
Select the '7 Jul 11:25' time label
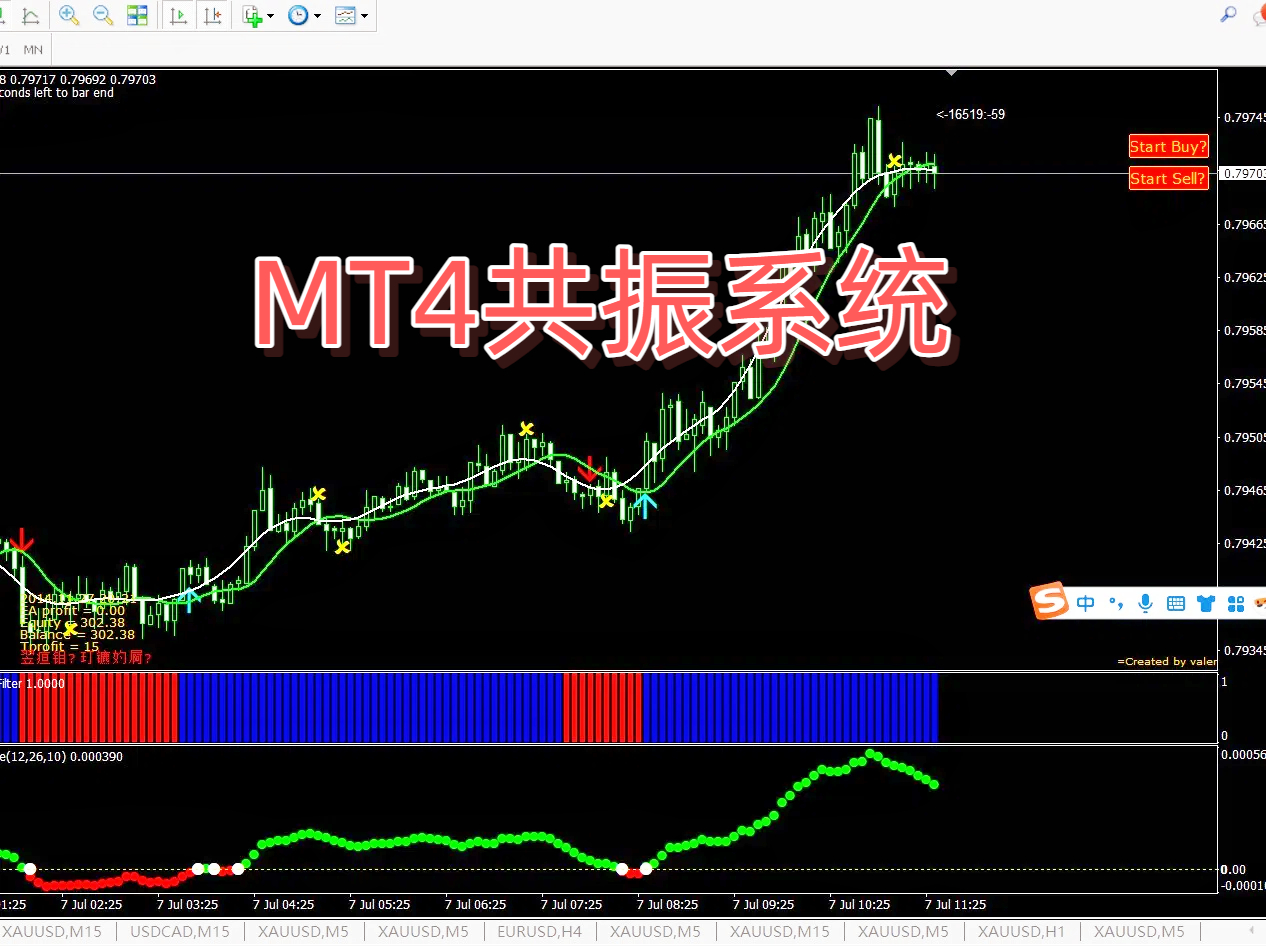pyautogui.click(x=955, y=904)
